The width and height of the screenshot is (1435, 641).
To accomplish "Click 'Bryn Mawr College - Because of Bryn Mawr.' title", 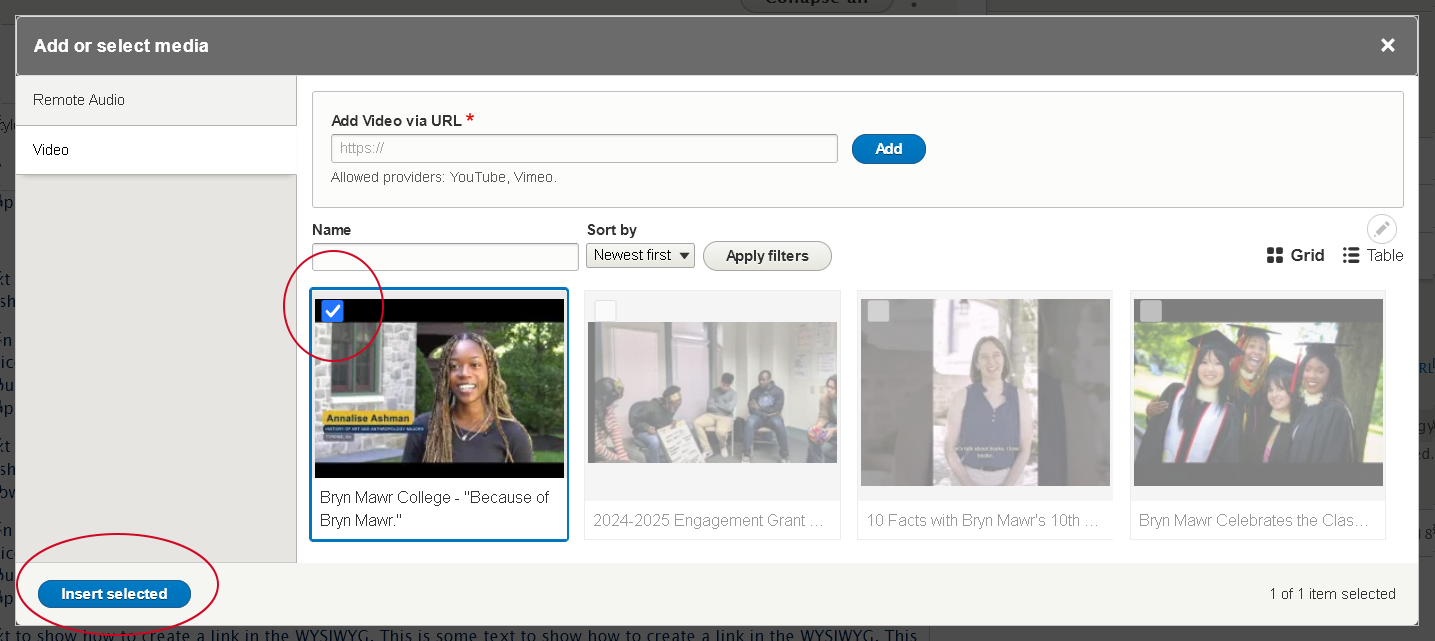I will coord(435,509).
